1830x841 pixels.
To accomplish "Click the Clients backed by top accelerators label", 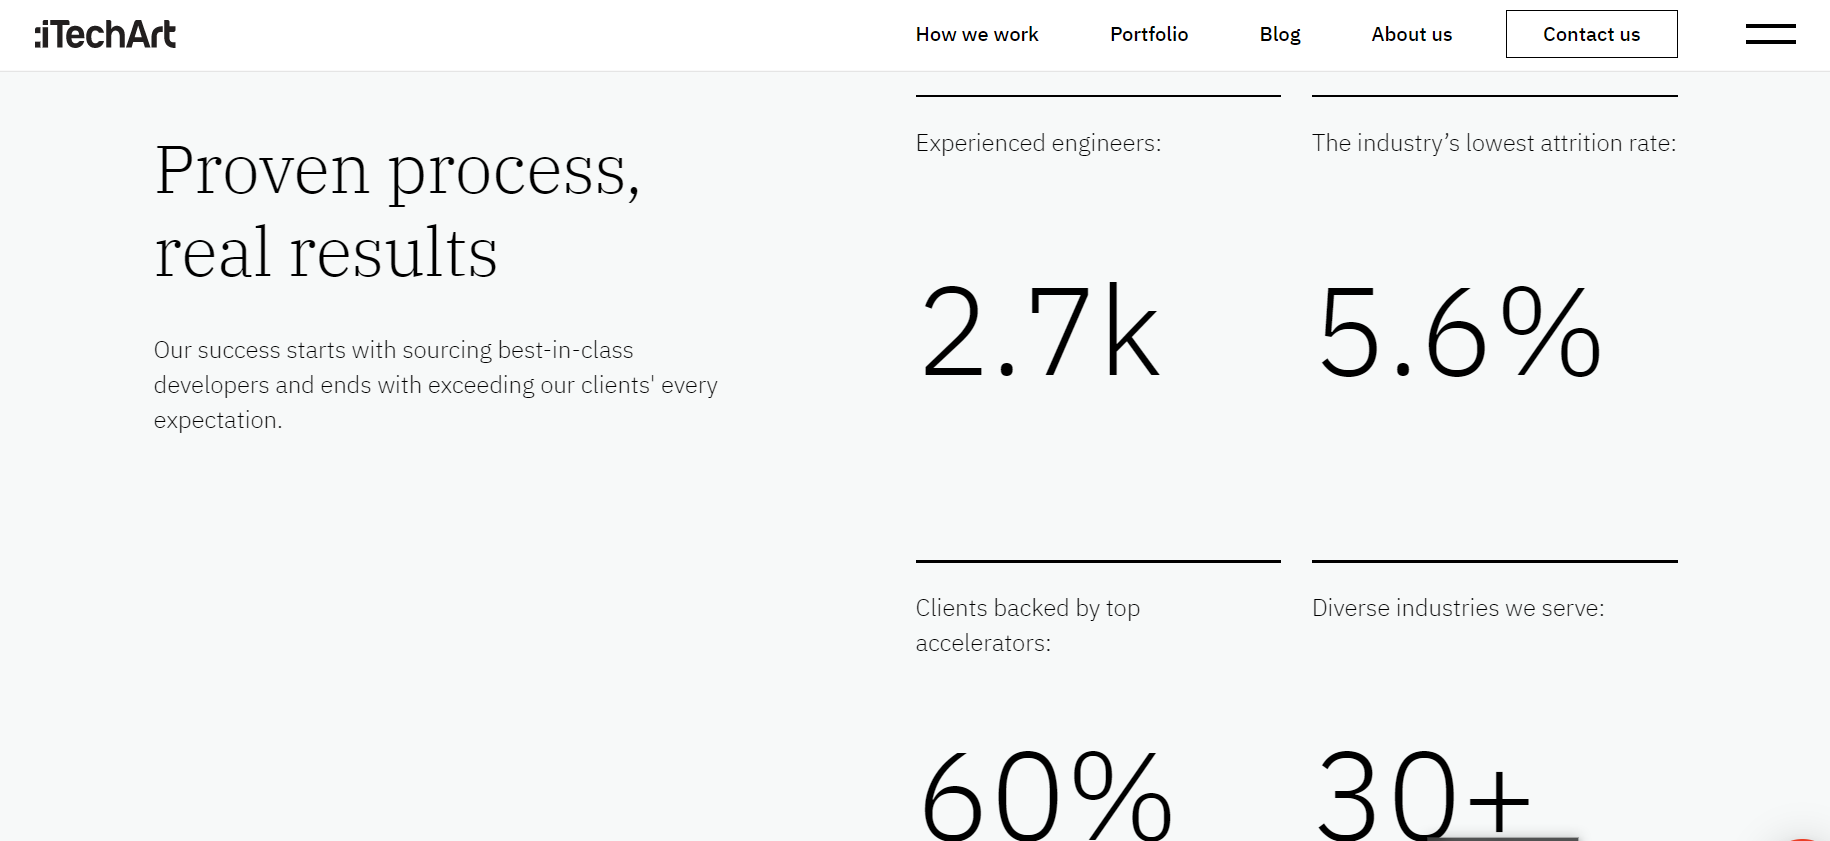I will pyautogui.click(x=1028, y=625).
